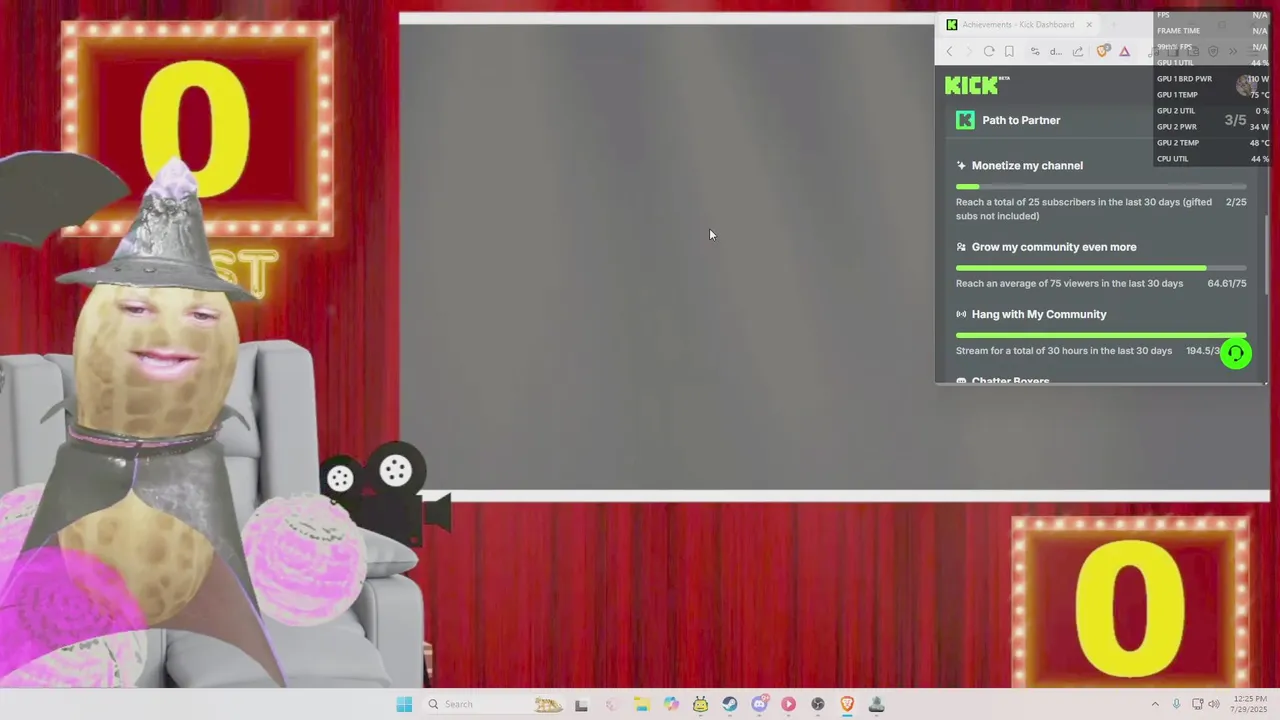Open the yellow bee app on taskbar
Screen dimensions: 1280x720
tap(700, 704)
